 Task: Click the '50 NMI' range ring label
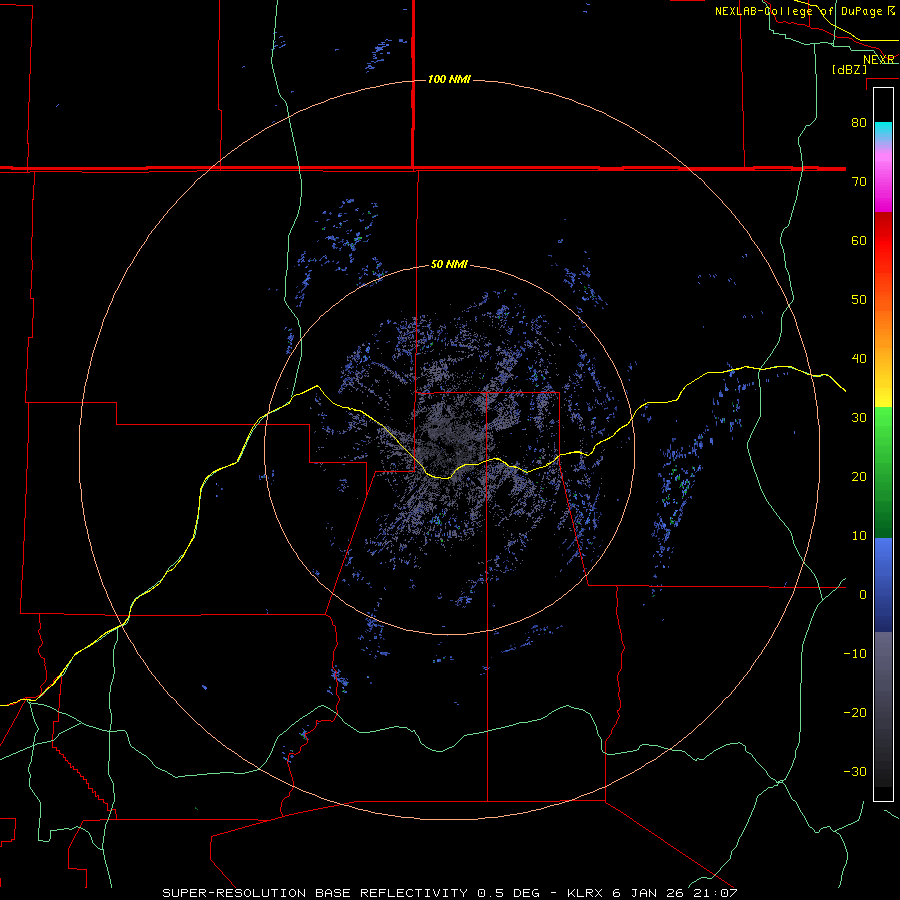[449, 265]
